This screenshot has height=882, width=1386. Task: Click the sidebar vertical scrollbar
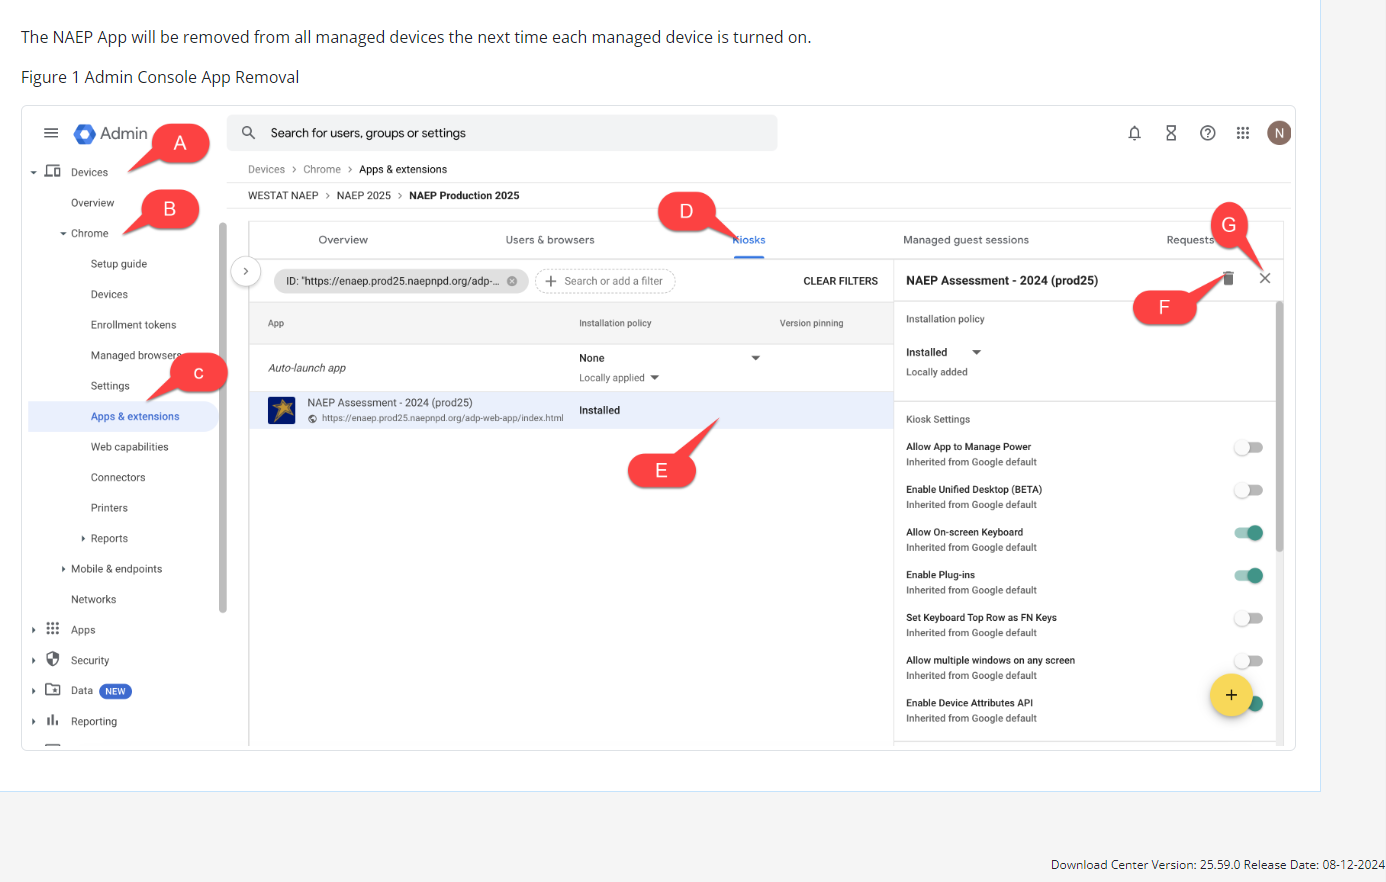[223, 417]
